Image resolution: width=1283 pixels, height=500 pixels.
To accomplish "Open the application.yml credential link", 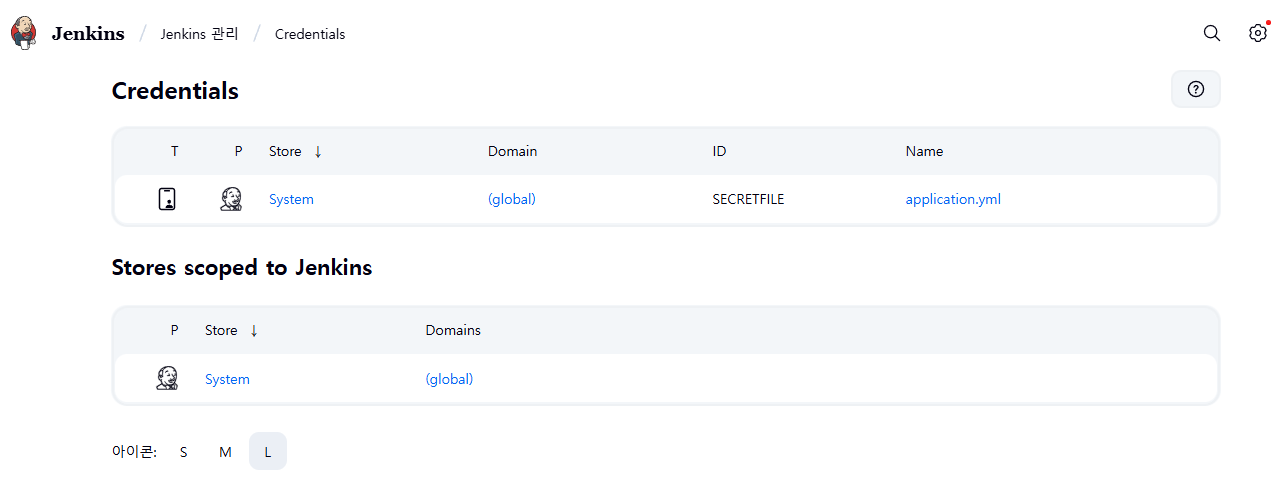I will pyautogui.click(x=953, y=199).
